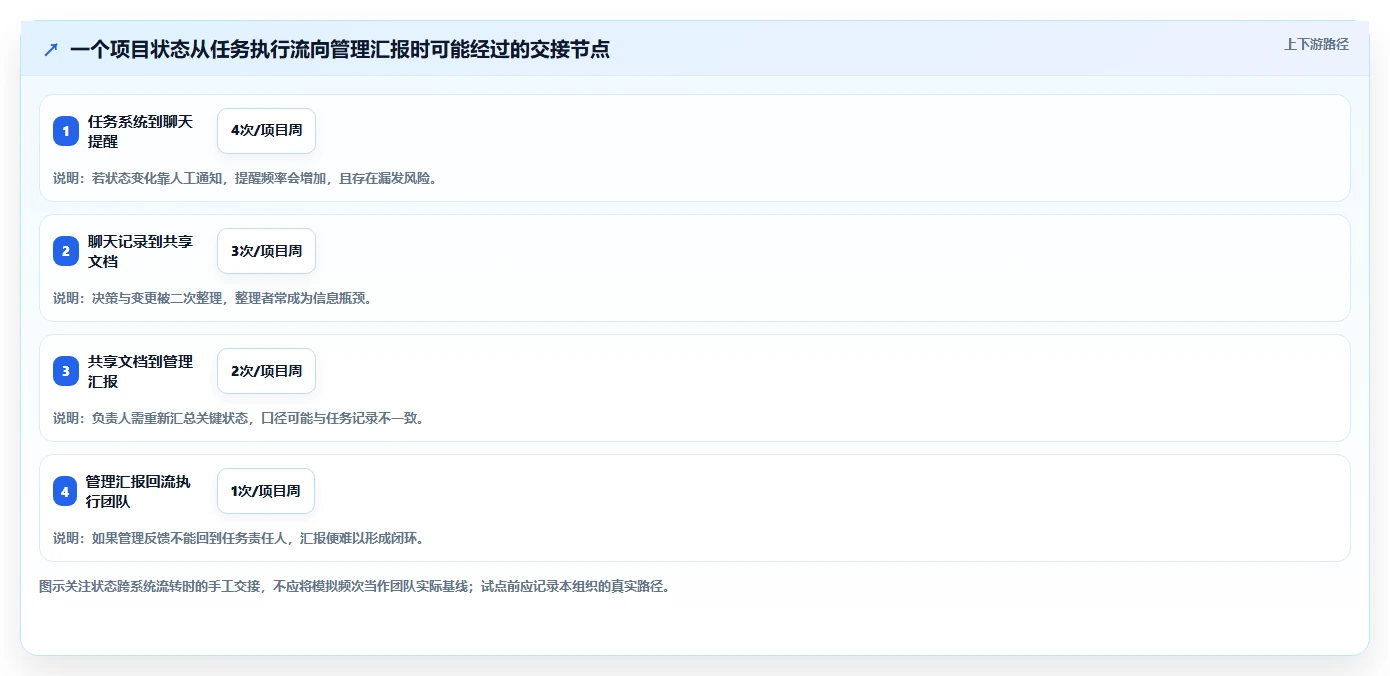This screenshot has width=1390, height=676.
Task: Click the arrow icon beside the panel title
Action: click(x=51, y=49)
